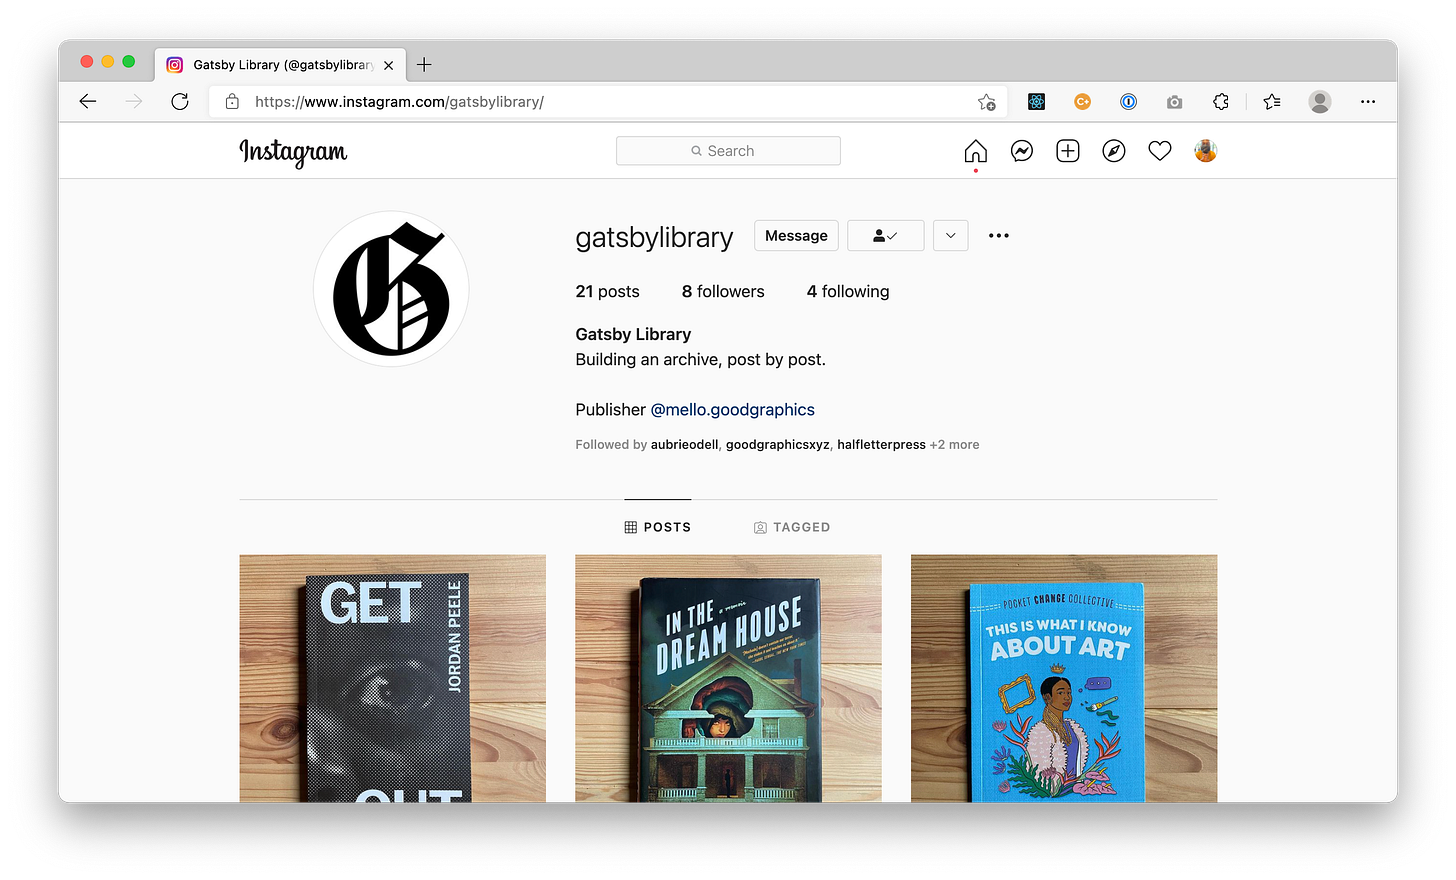Image resolution: width=1456 pixels, height=880 pixels.
Task: Open the browser profile avatar
Action: (x=1320, y=102)
